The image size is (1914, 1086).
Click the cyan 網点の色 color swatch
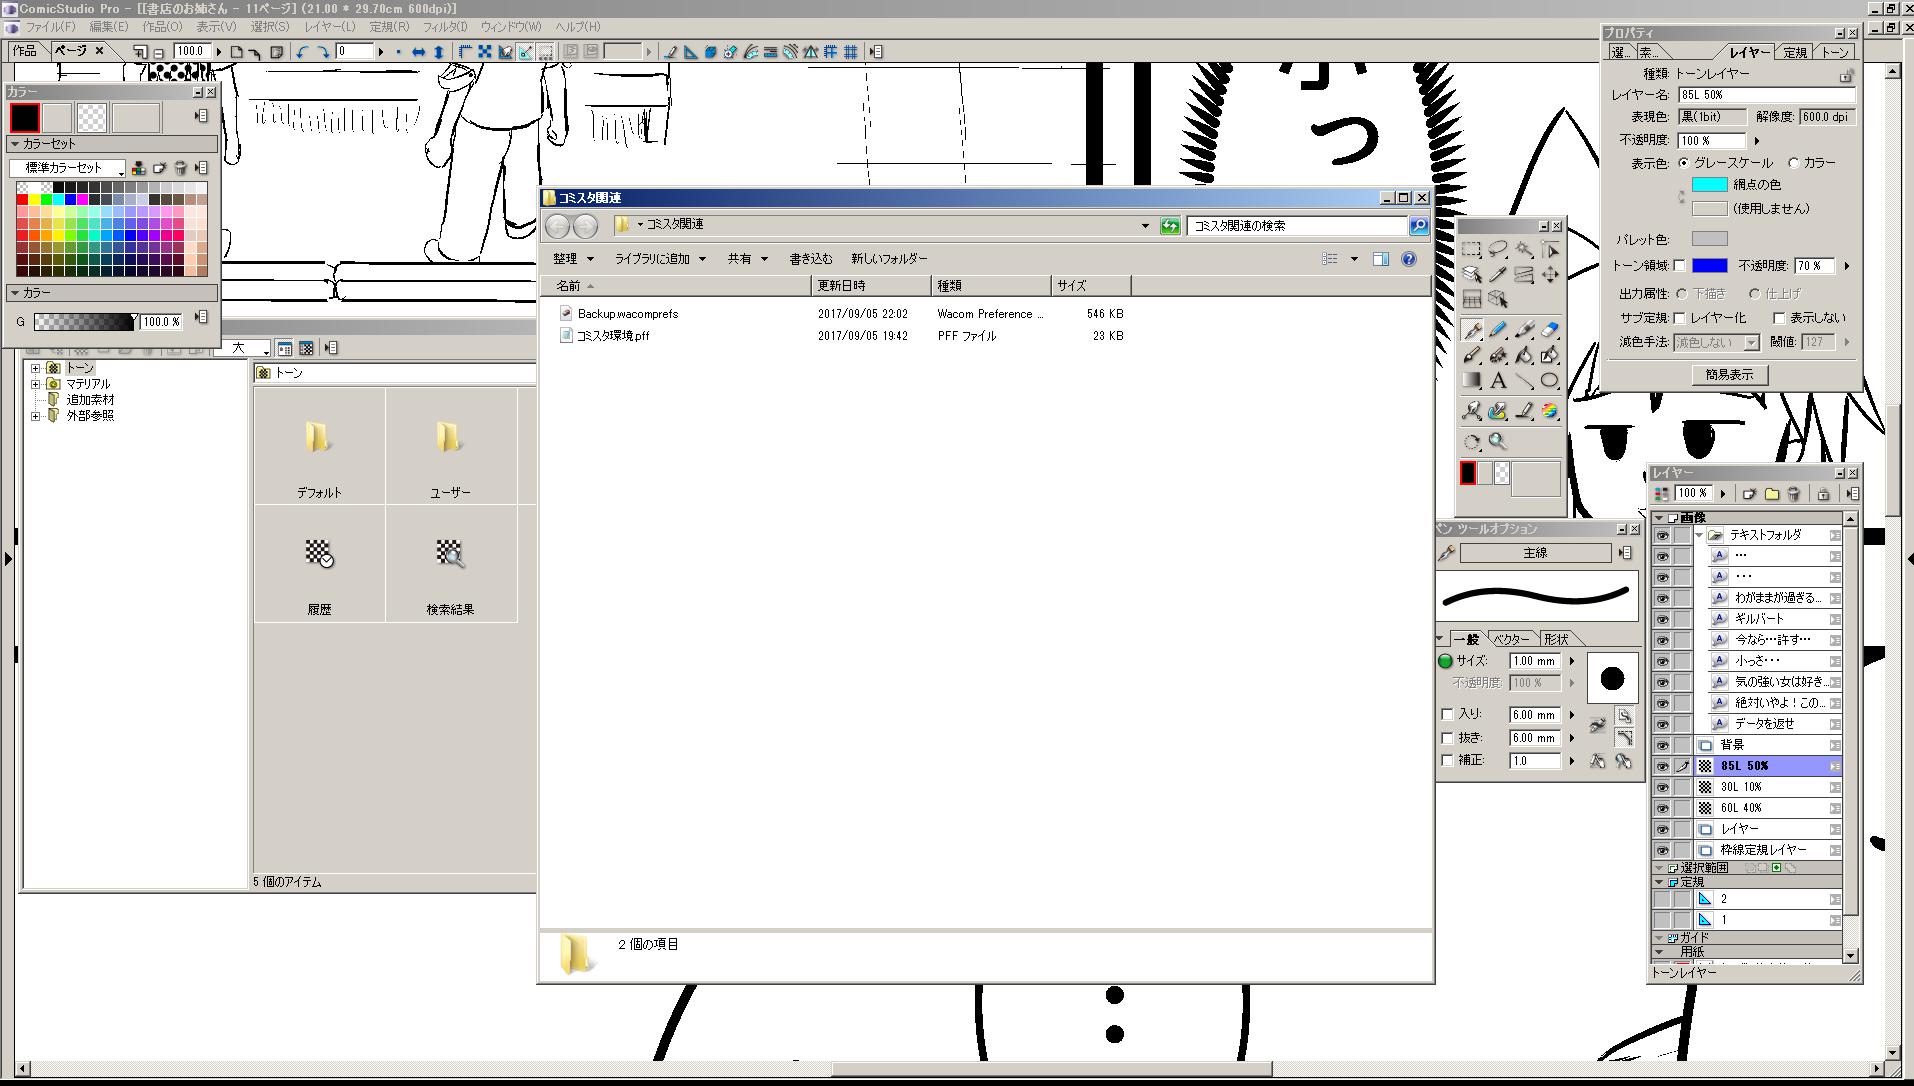1709,185
